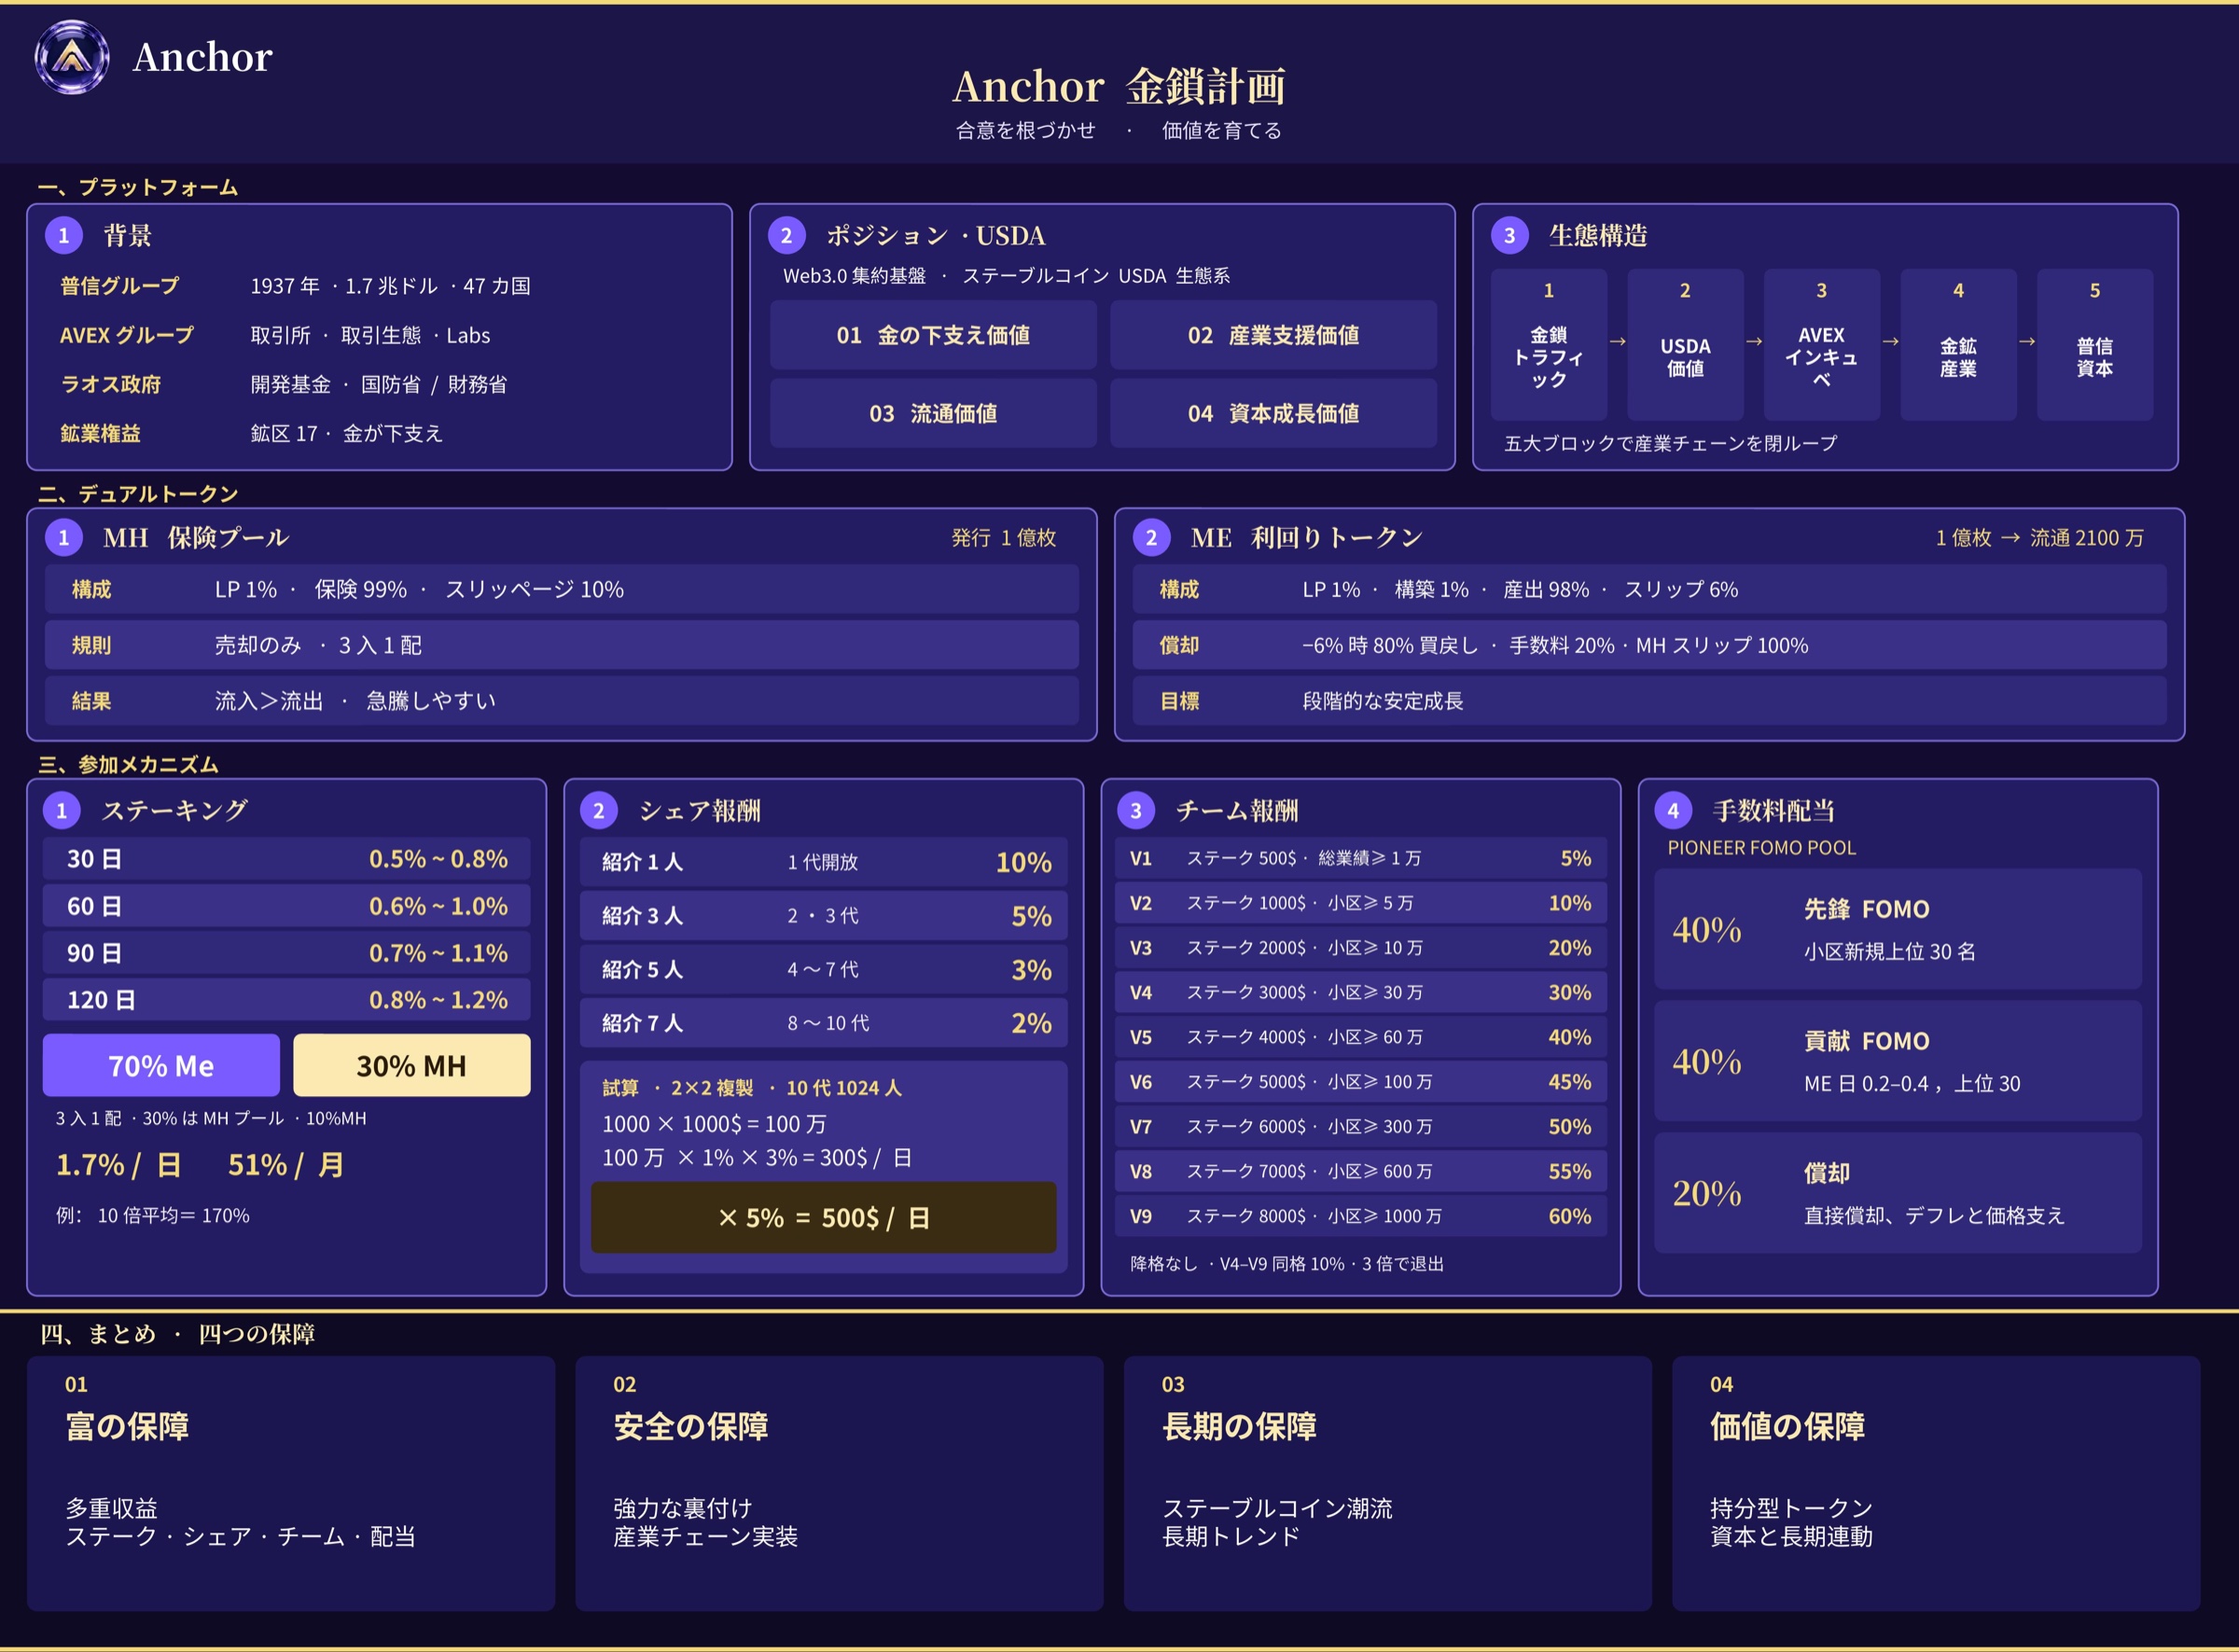The height and width of the screenshot is (1652, 2239).
Task: Click the Anchor logo icon
Action: (x=72, y=57)
